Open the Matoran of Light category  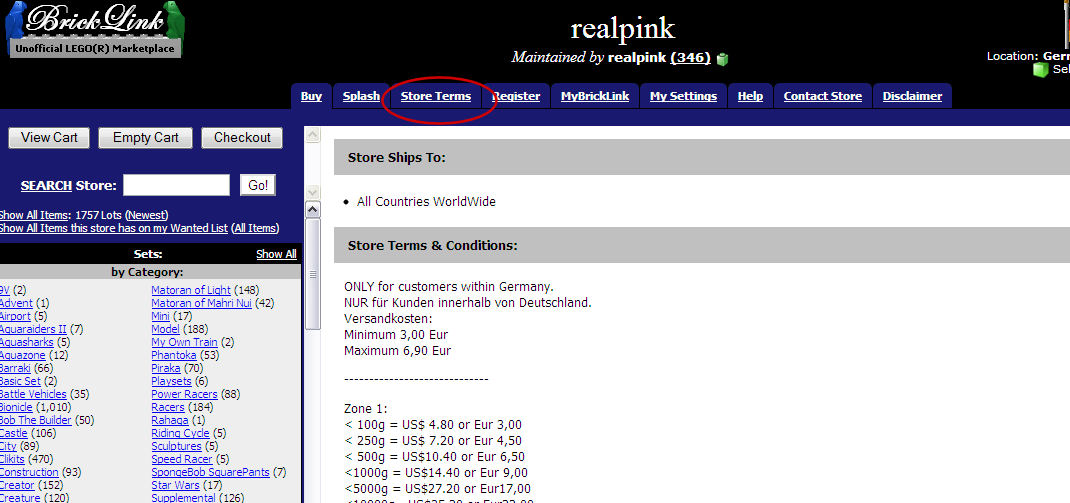(191, 290)
